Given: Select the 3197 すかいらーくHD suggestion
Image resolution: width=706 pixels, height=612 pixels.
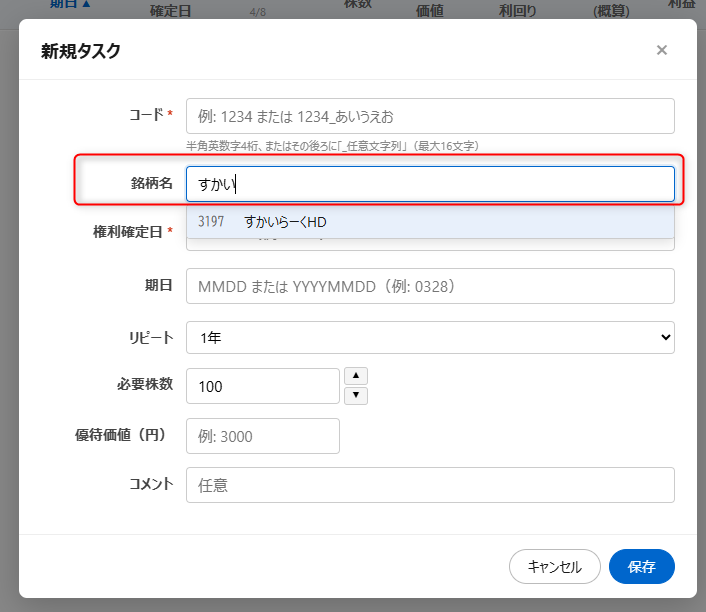Looking at the screenshot, I should click(430, 222).
